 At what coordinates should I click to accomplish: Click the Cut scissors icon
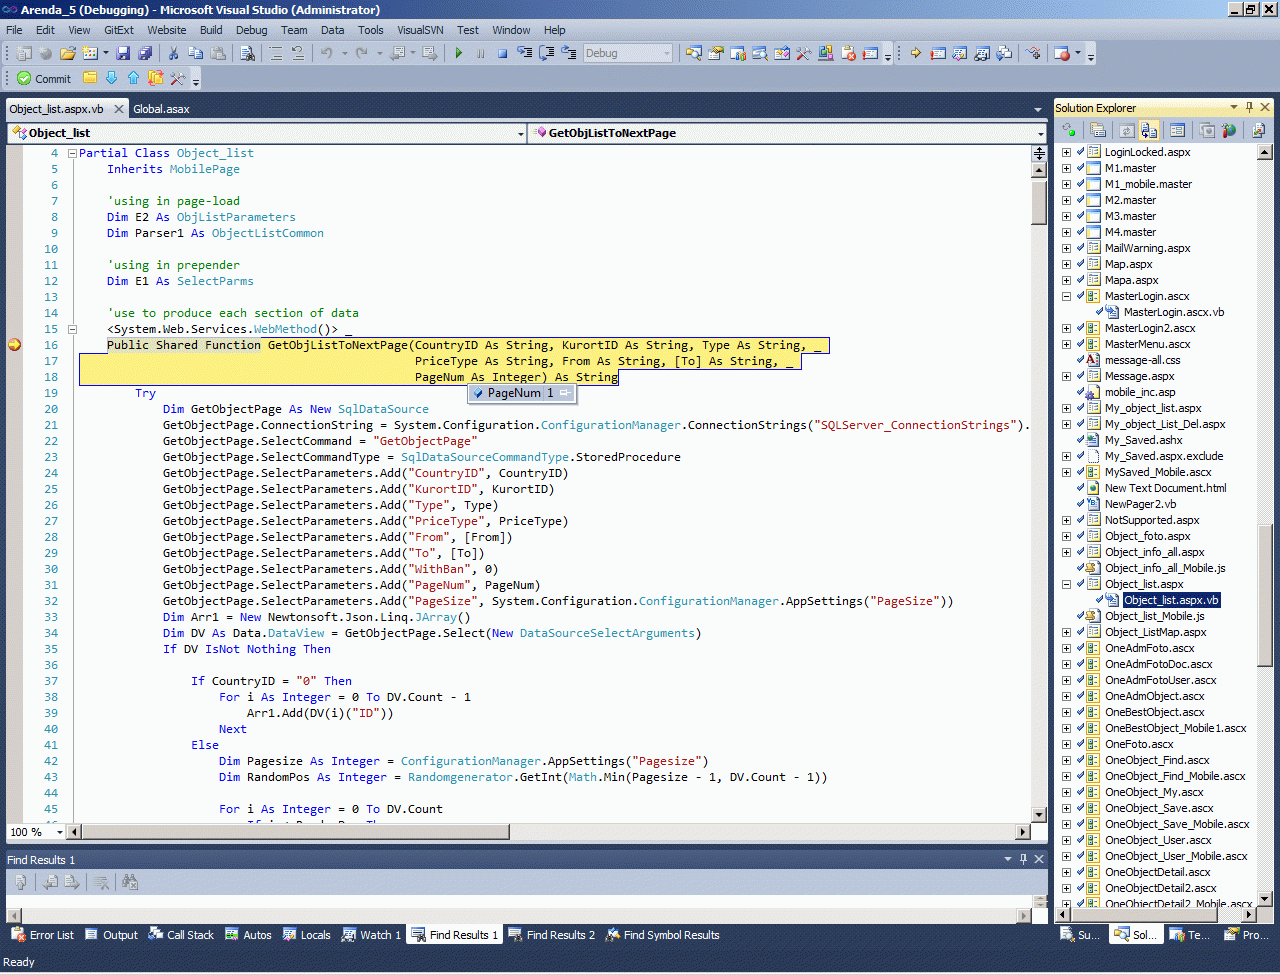pyautogui.click(x=173, y=53)
